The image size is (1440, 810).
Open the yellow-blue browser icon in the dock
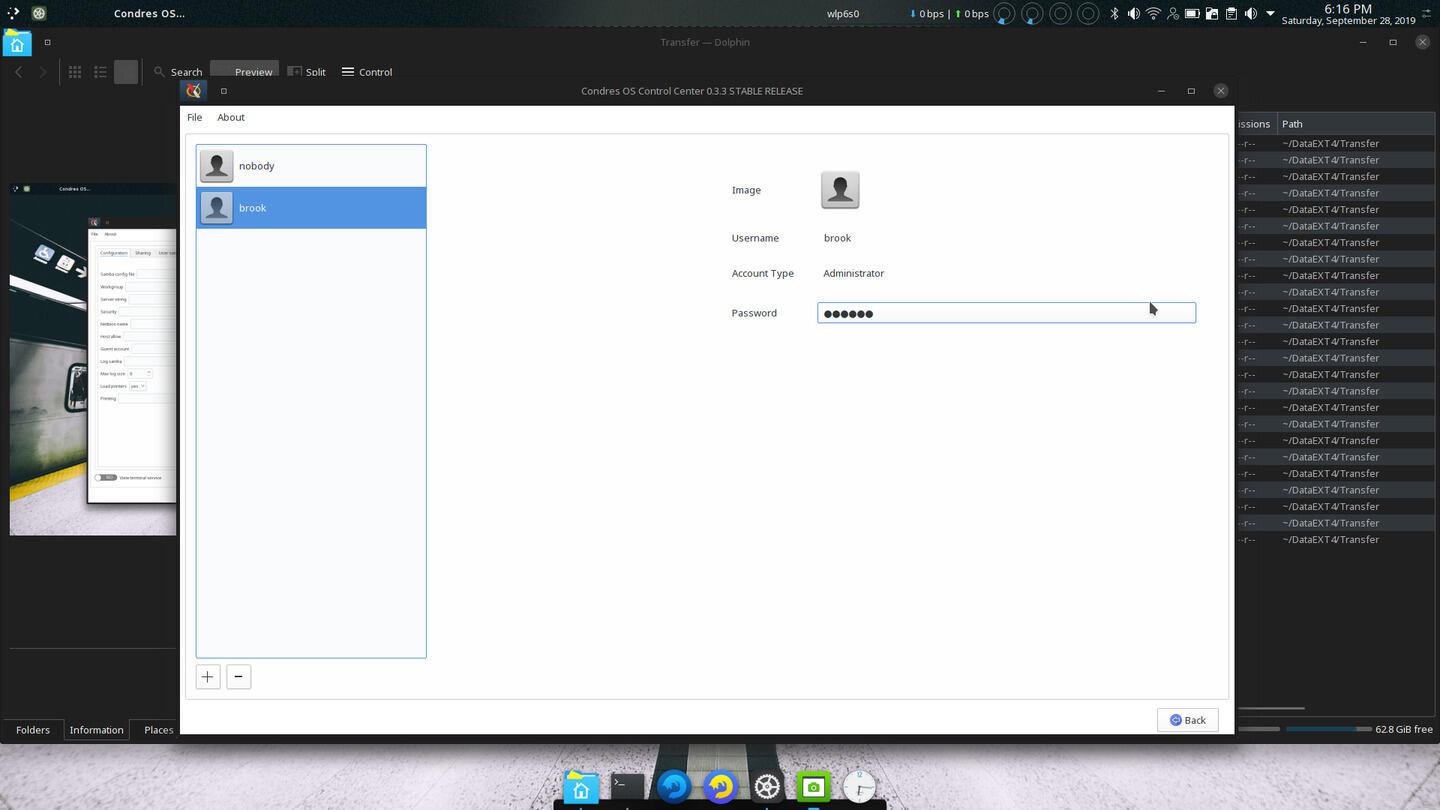[720, 787]
